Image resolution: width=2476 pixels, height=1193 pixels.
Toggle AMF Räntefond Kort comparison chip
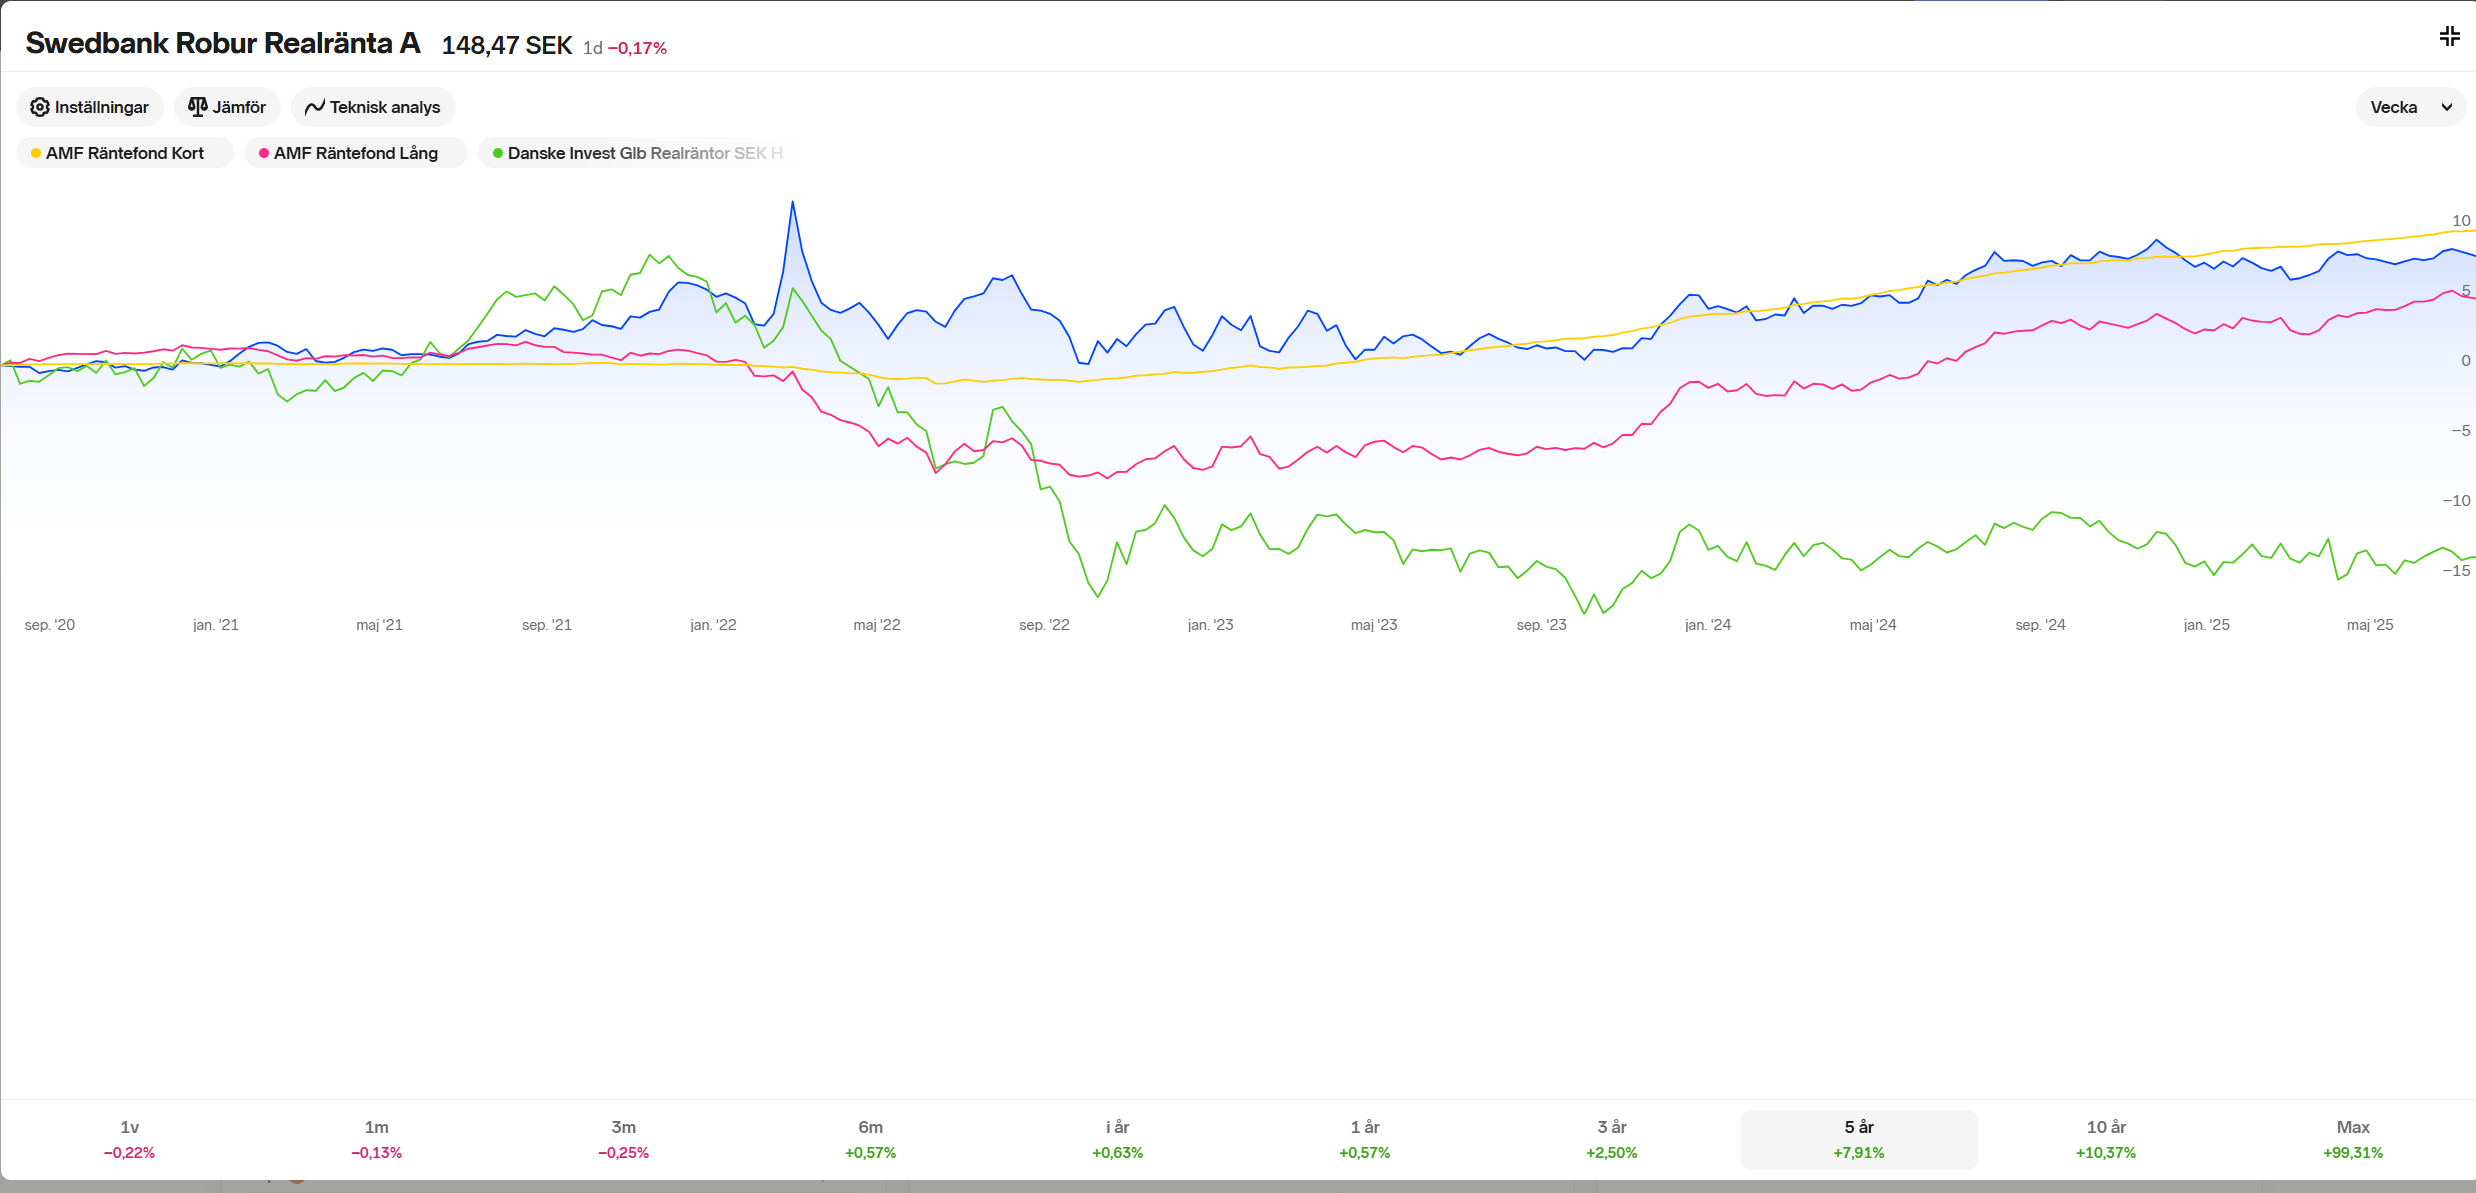[x=124, y=153]
